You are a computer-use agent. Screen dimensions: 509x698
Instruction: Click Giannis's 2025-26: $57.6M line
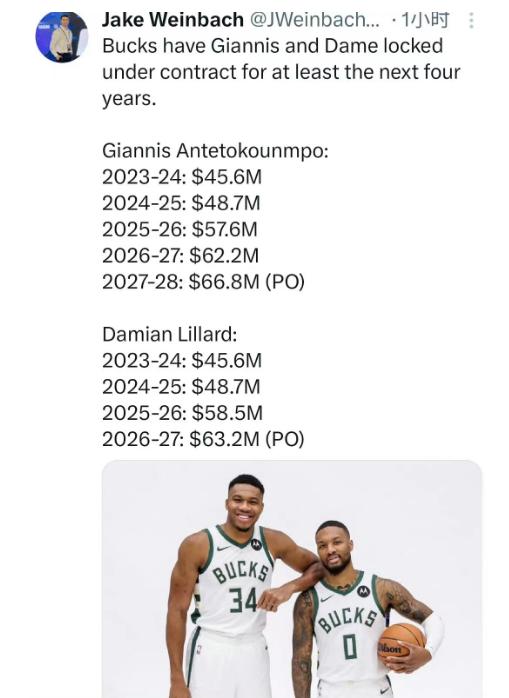pyautogui.click(x=179, y=230)
